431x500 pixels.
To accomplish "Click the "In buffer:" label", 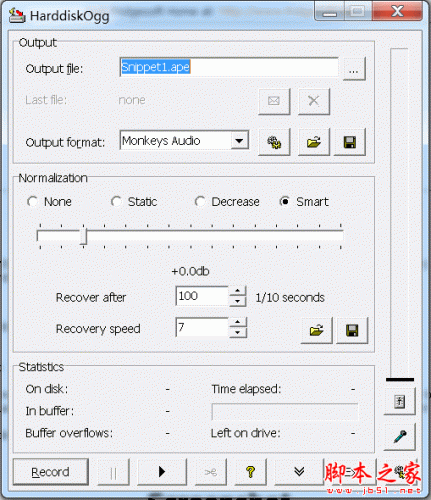I will point(50,411).
